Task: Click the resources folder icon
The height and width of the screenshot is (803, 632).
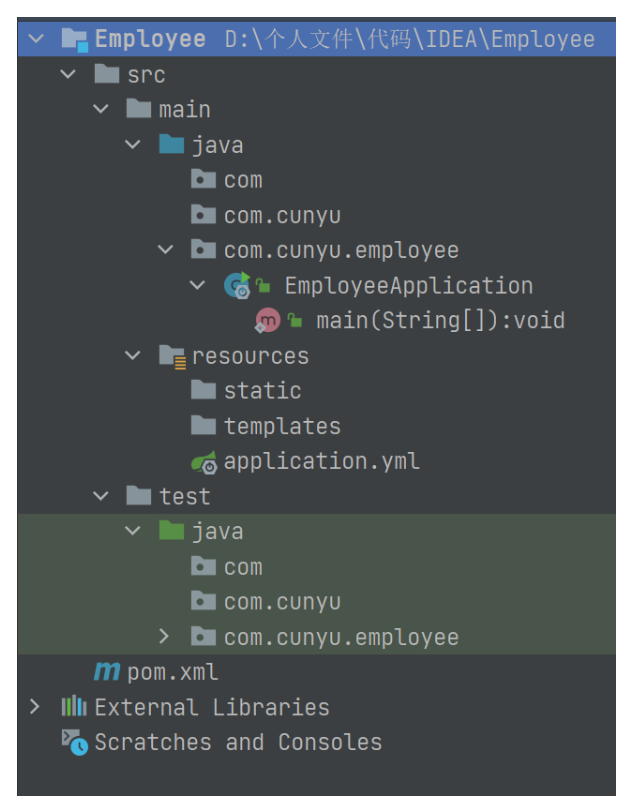Action: point(172,356)
